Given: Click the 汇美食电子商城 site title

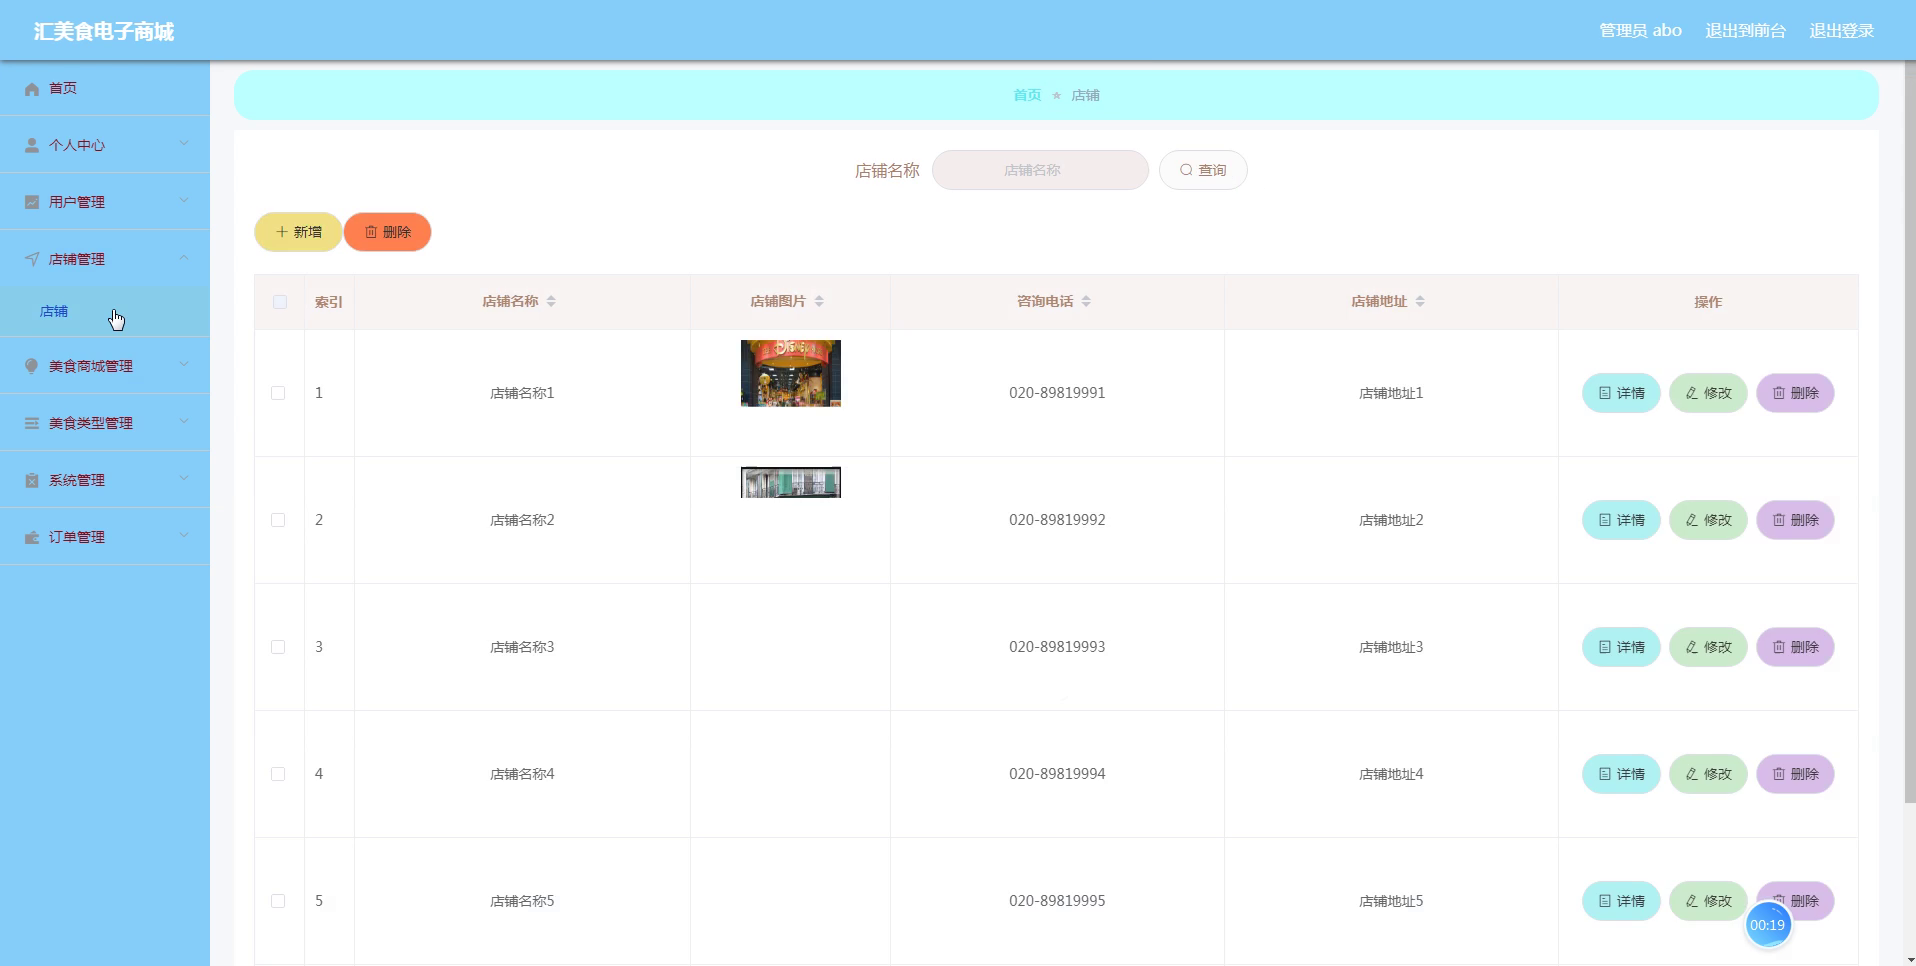Looking at the screenshot, I should coord(104,31).
